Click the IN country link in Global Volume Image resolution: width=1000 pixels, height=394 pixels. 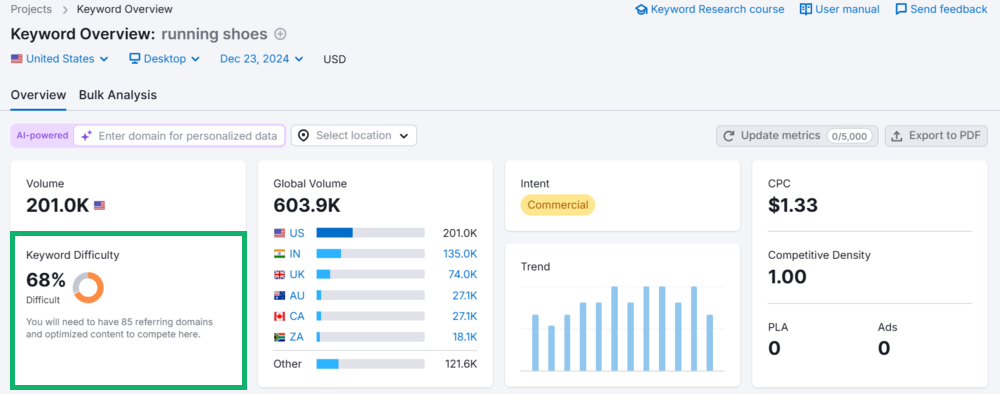click(295, 254)
